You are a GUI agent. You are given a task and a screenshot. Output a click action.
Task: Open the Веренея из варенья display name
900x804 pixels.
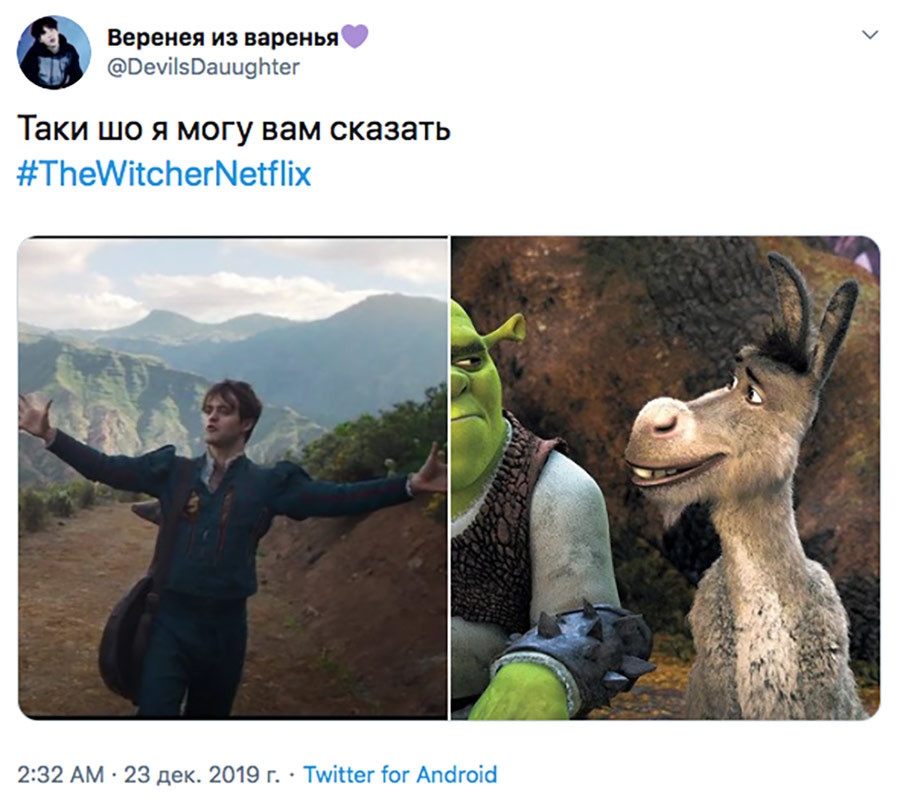(x=223, y=37)
